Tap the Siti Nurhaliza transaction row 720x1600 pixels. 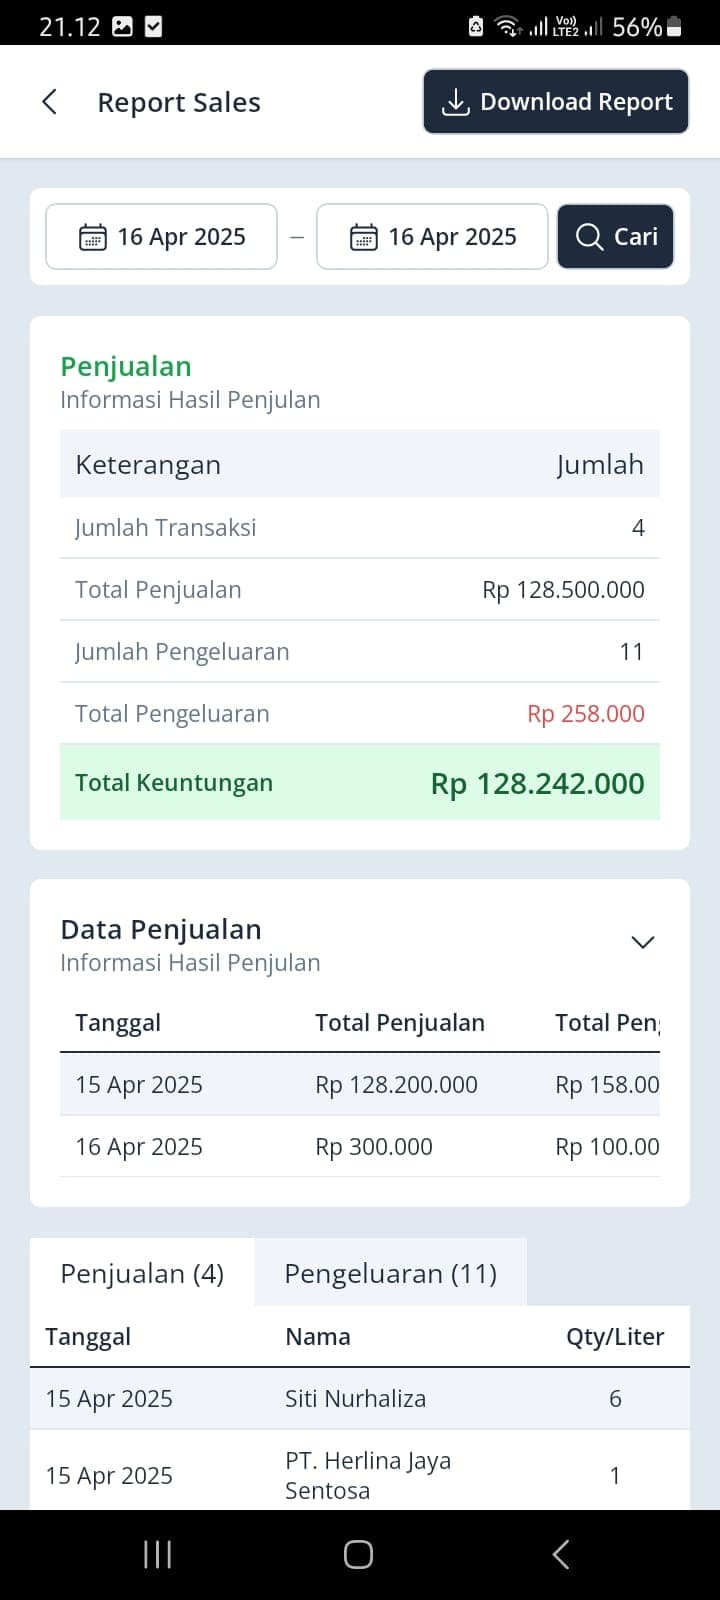[x=360, y=1398]
